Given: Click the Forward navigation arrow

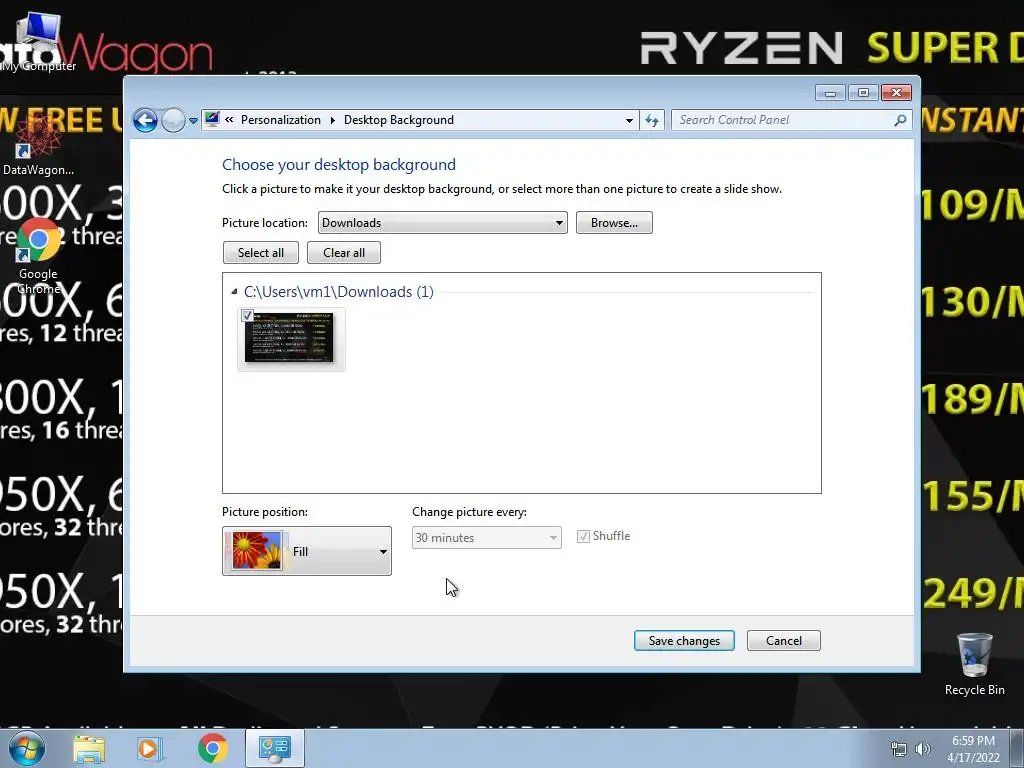Looking at the screenshot, I should click(x=173, y=120).
